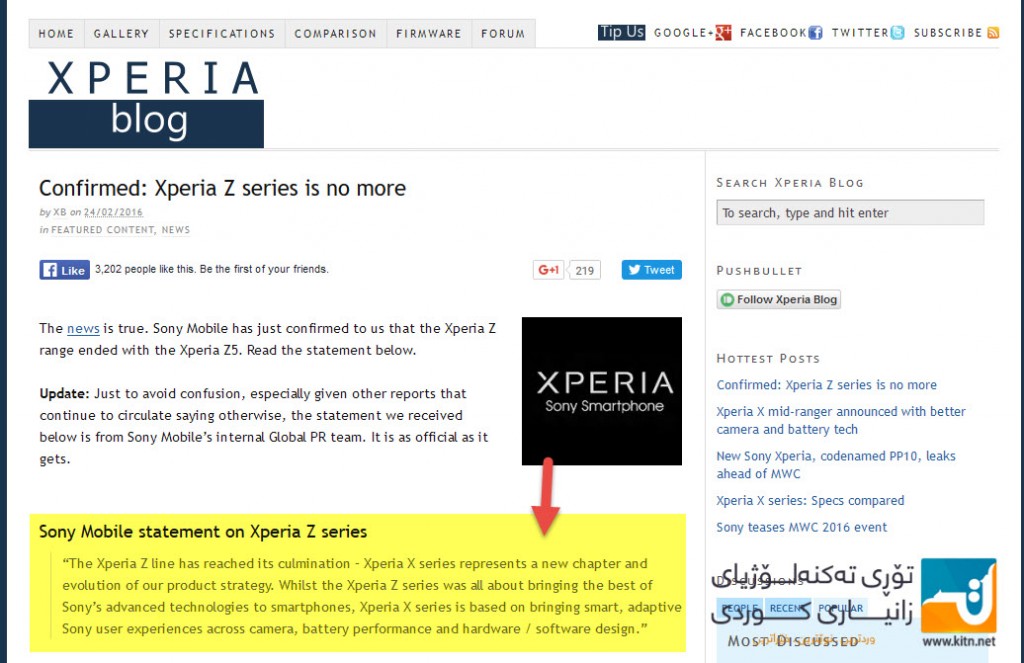Open the Gallery menu item
1024x663 pixels.
click(121, 33)
